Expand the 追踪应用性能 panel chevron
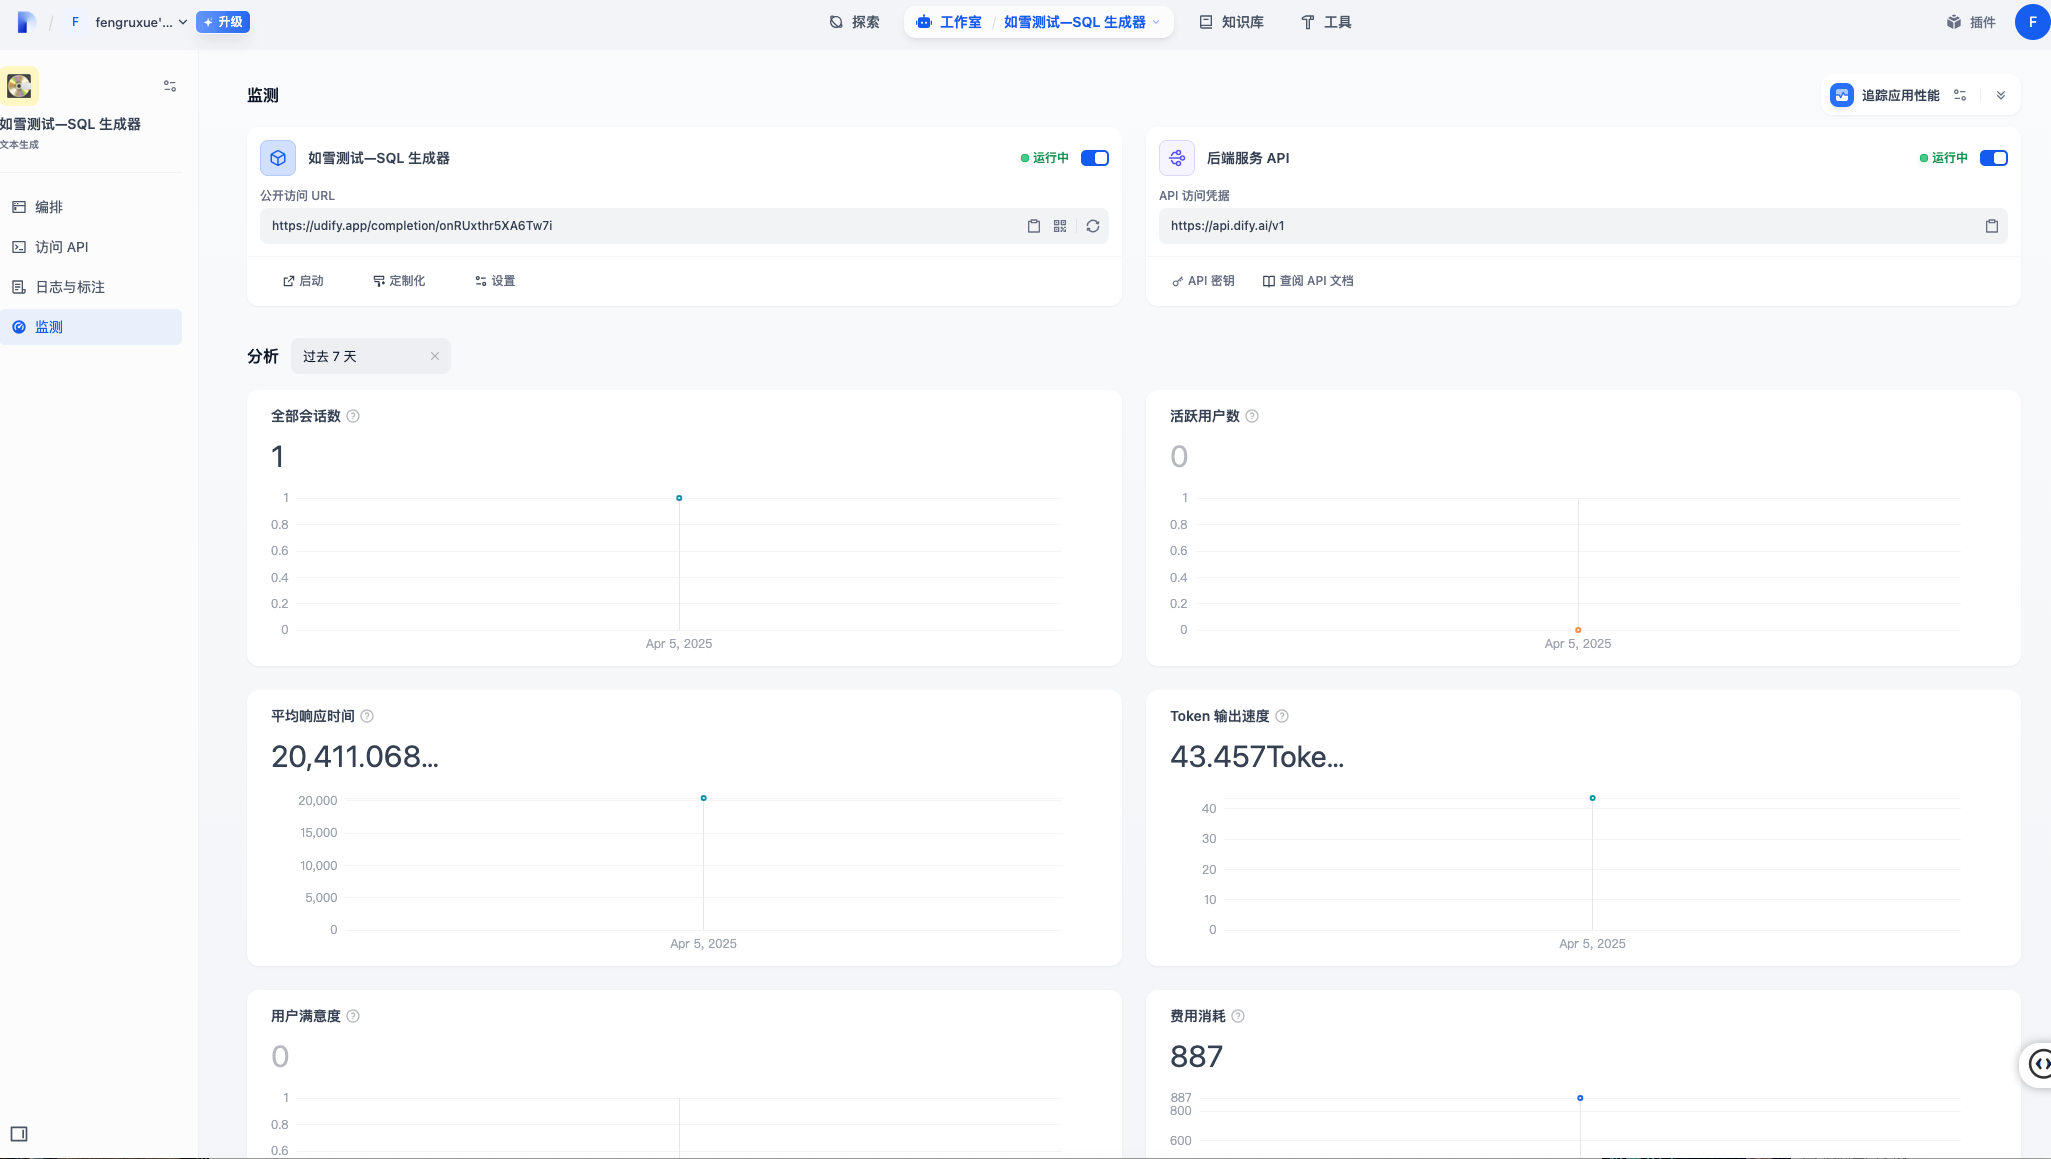The image size is (2051, 1159). [x=2001, y=95]
